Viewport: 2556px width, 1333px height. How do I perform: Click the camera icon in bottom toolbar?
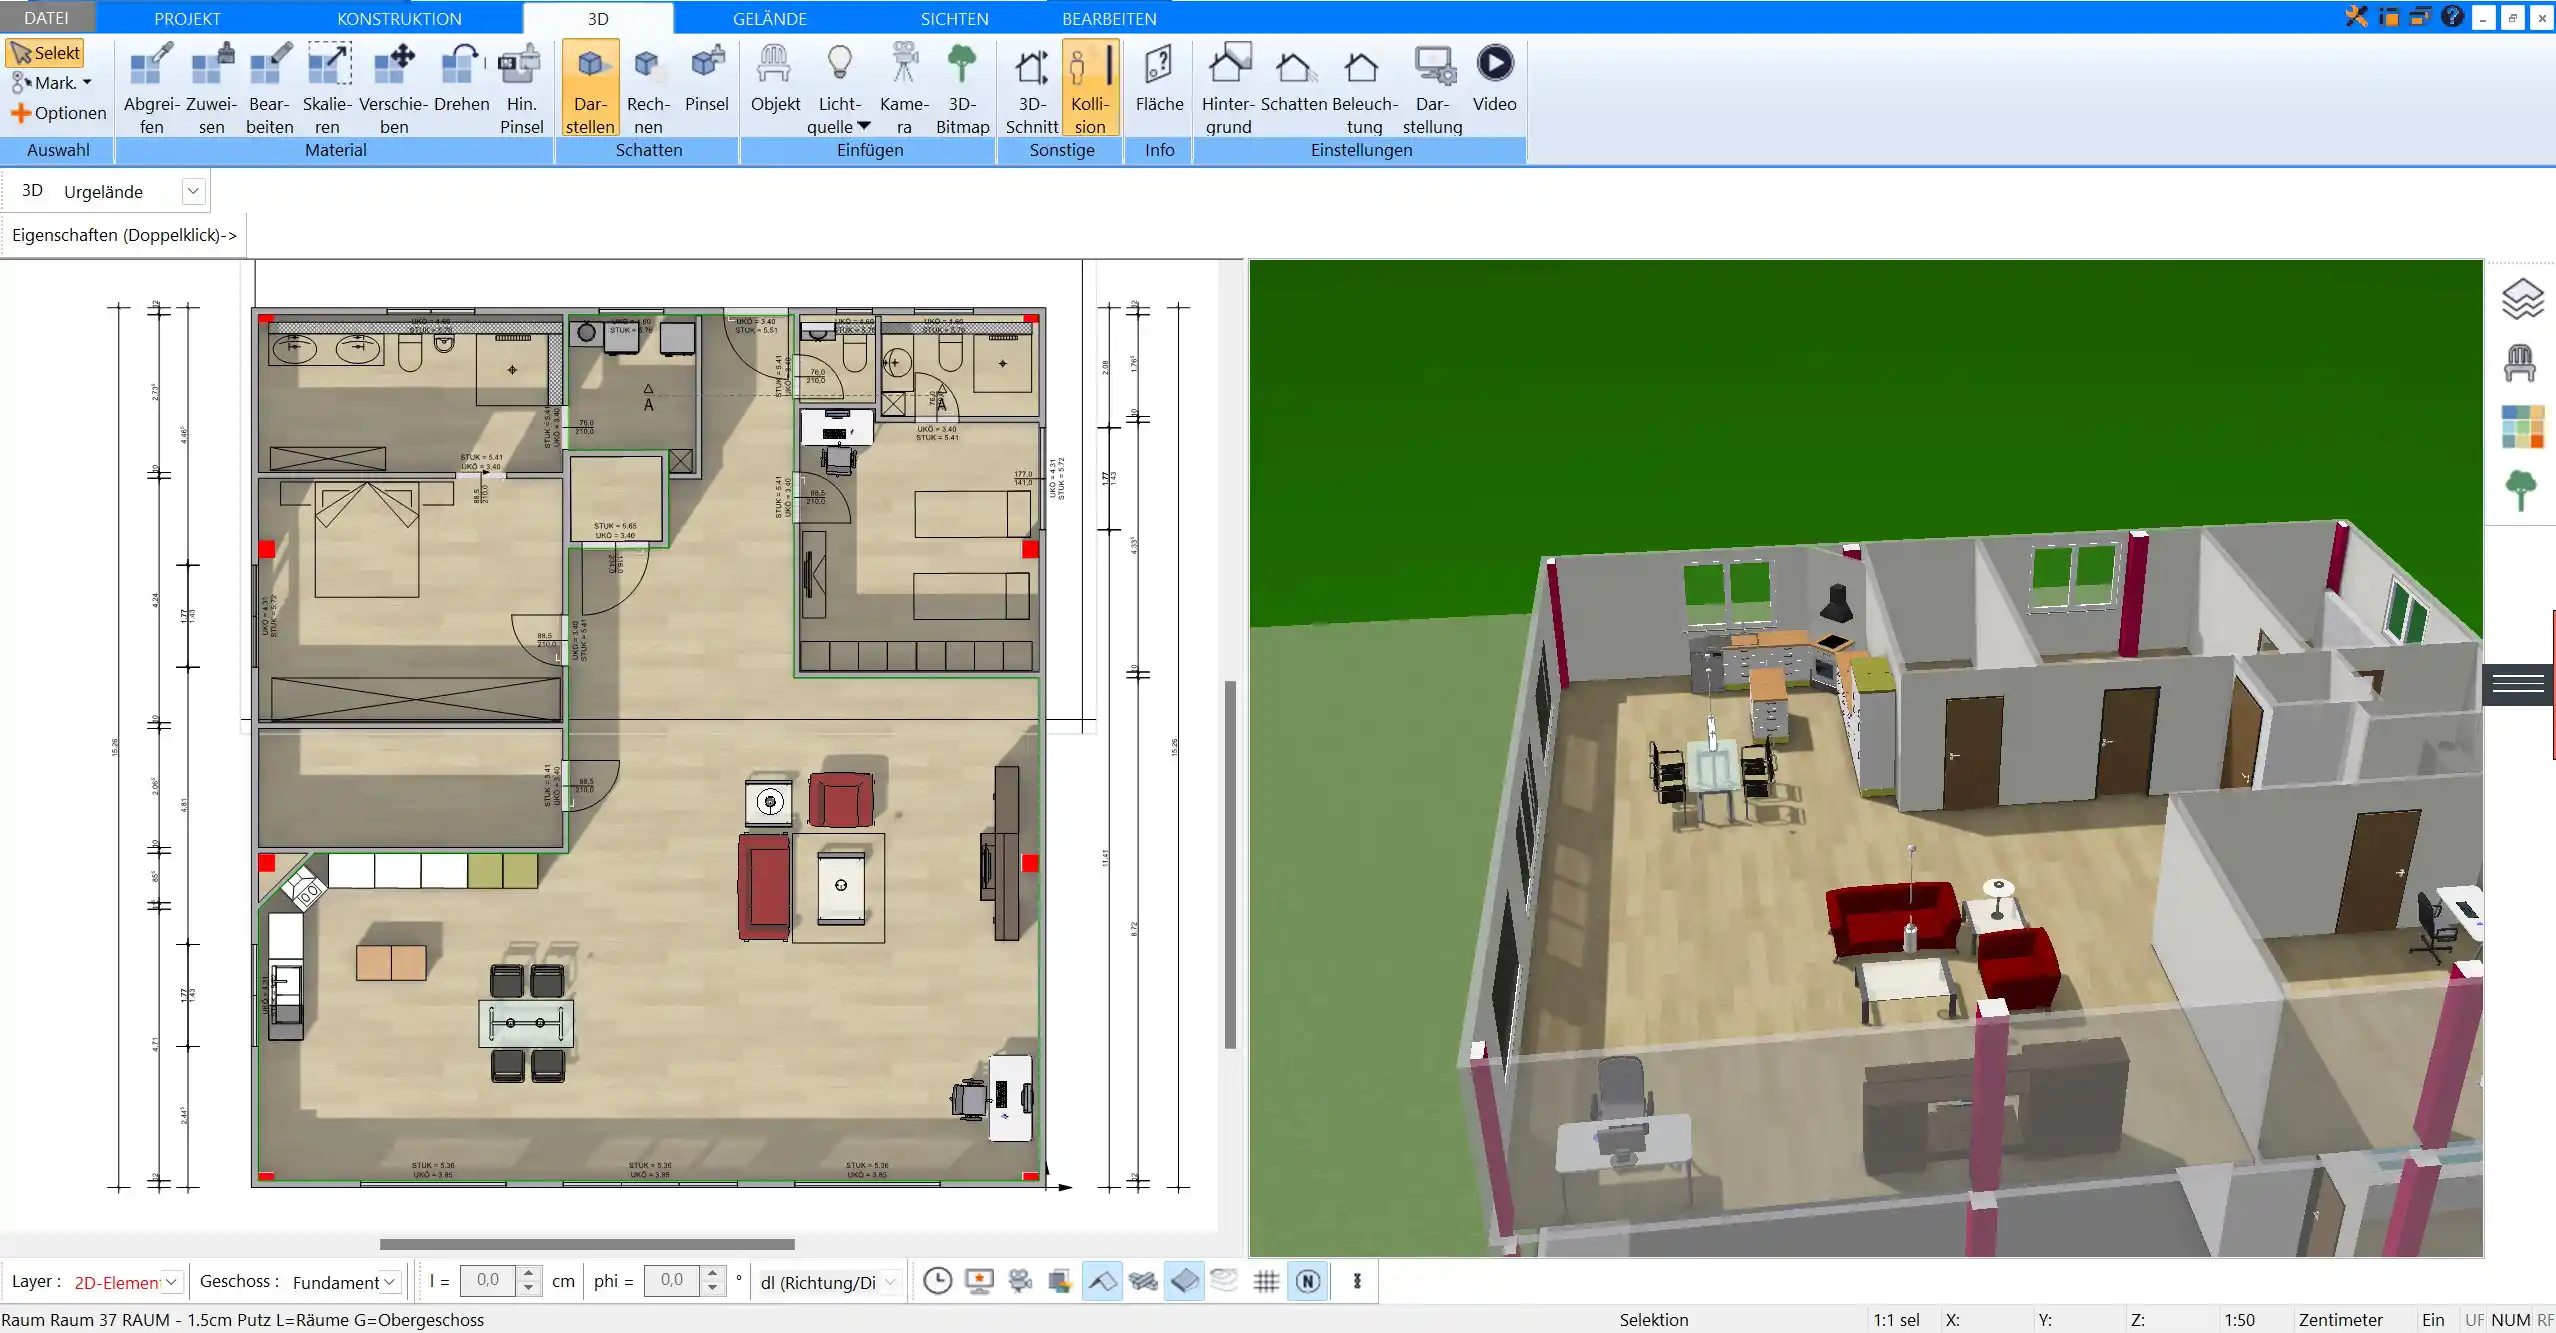click(1020, 1281)
